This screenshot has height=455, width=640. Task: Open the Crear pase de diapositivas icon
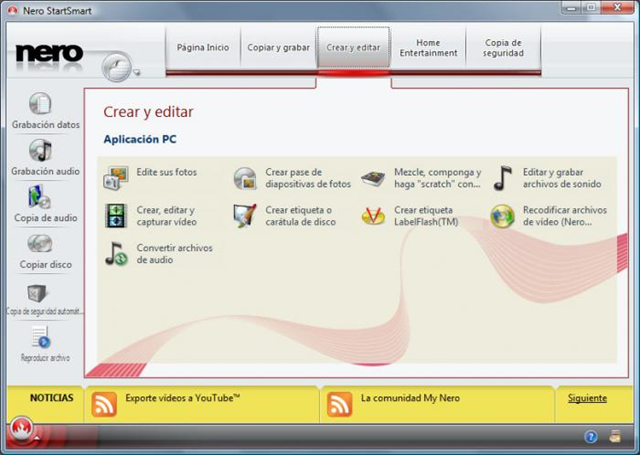tap(245, 178)
